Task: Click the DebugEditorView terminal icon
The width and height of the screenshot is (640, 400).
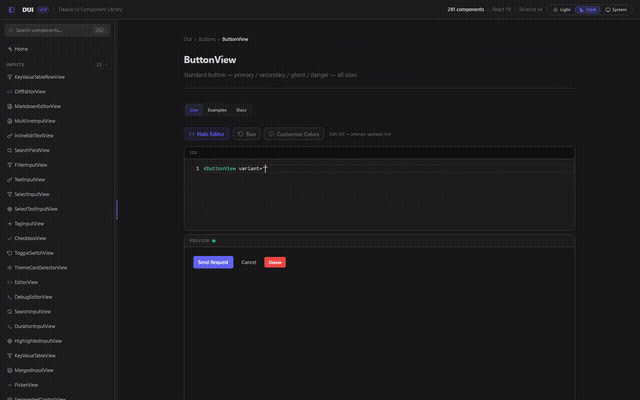Action: 9,297
